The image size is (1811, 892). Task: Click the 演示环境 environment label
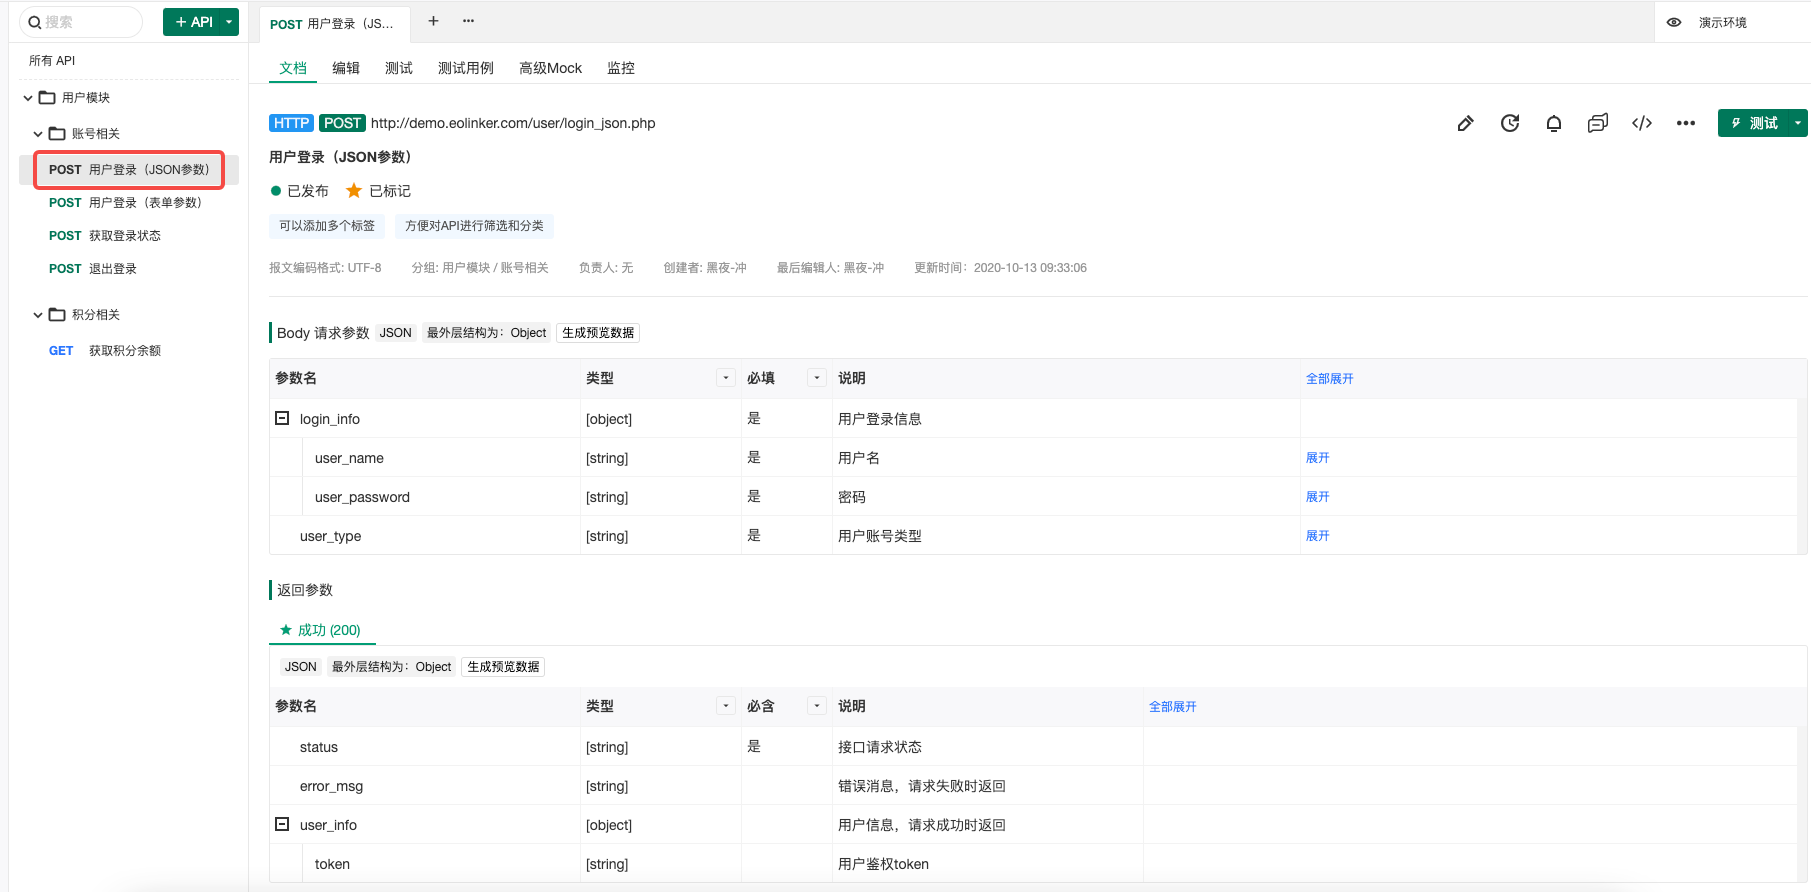pyautogui.click(x=1723, y=22)
